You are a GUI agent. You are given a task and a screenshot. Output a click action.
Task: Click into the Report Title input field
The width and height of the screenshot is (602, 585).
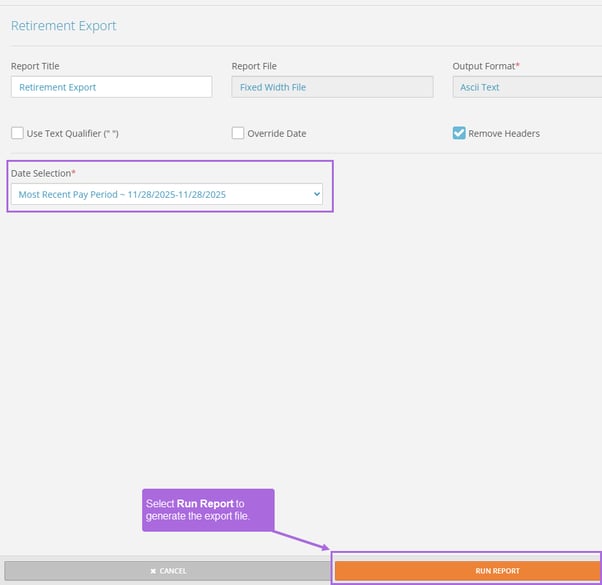tap(111, 87)
